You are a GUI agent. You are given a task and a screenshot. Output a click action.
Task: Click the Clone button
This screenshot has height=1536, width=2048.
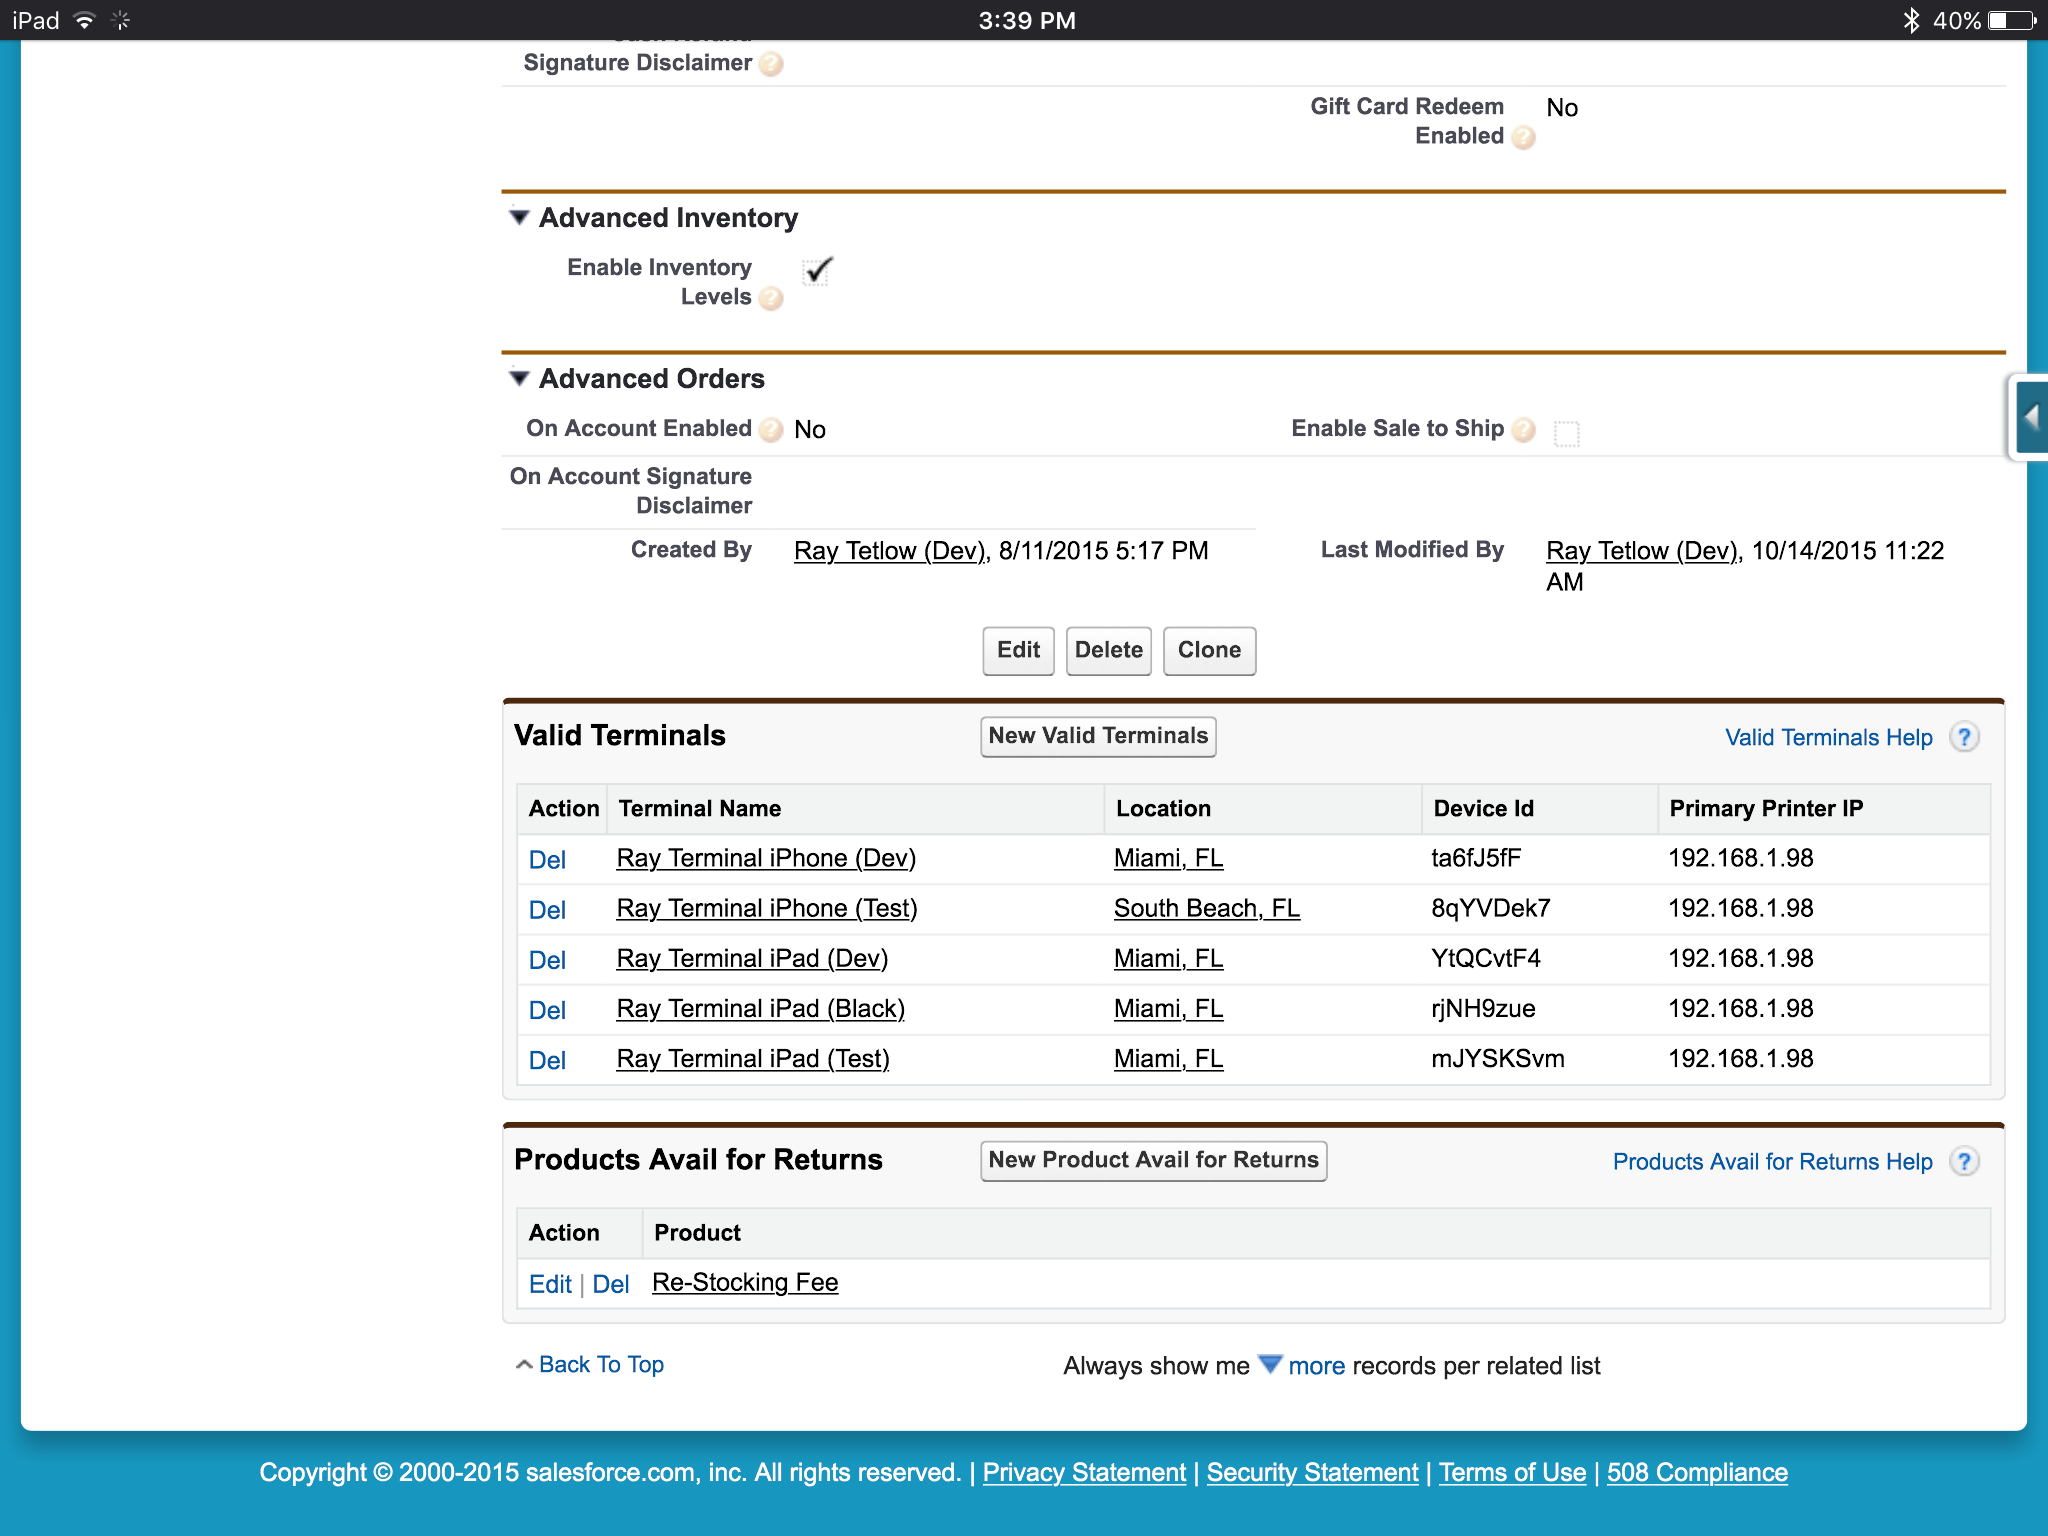pos(1209,651)
